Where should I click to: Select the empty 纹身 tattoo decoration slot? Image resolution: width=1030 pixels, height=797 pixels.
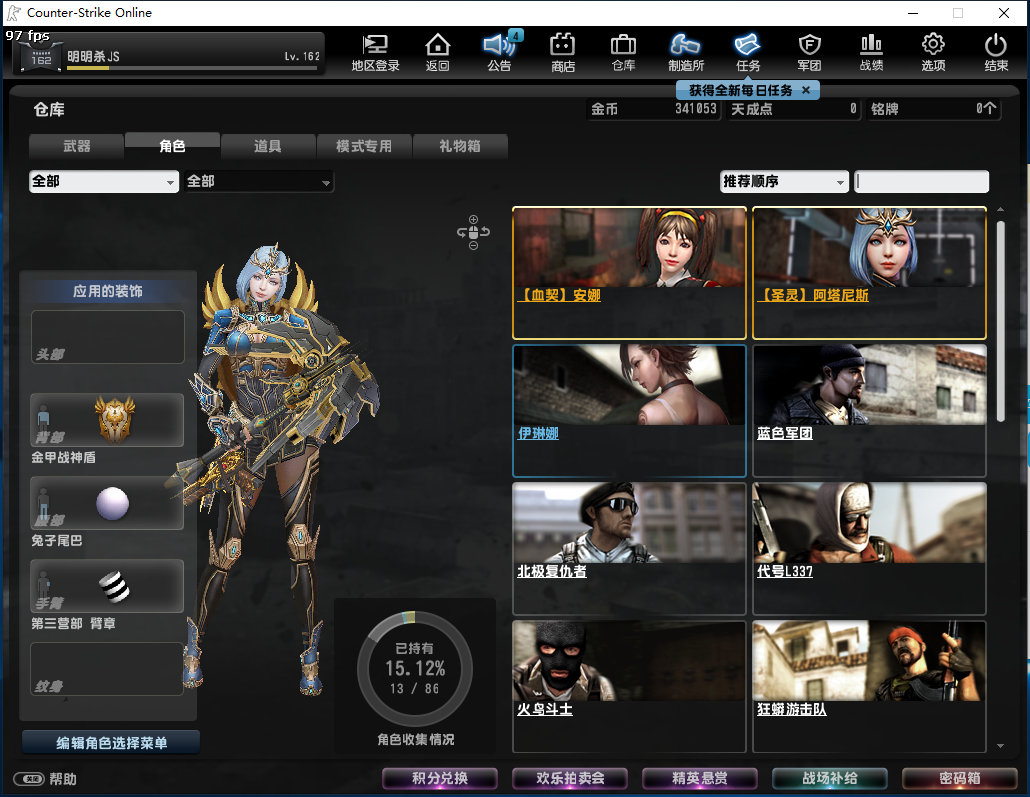(108, 669)
